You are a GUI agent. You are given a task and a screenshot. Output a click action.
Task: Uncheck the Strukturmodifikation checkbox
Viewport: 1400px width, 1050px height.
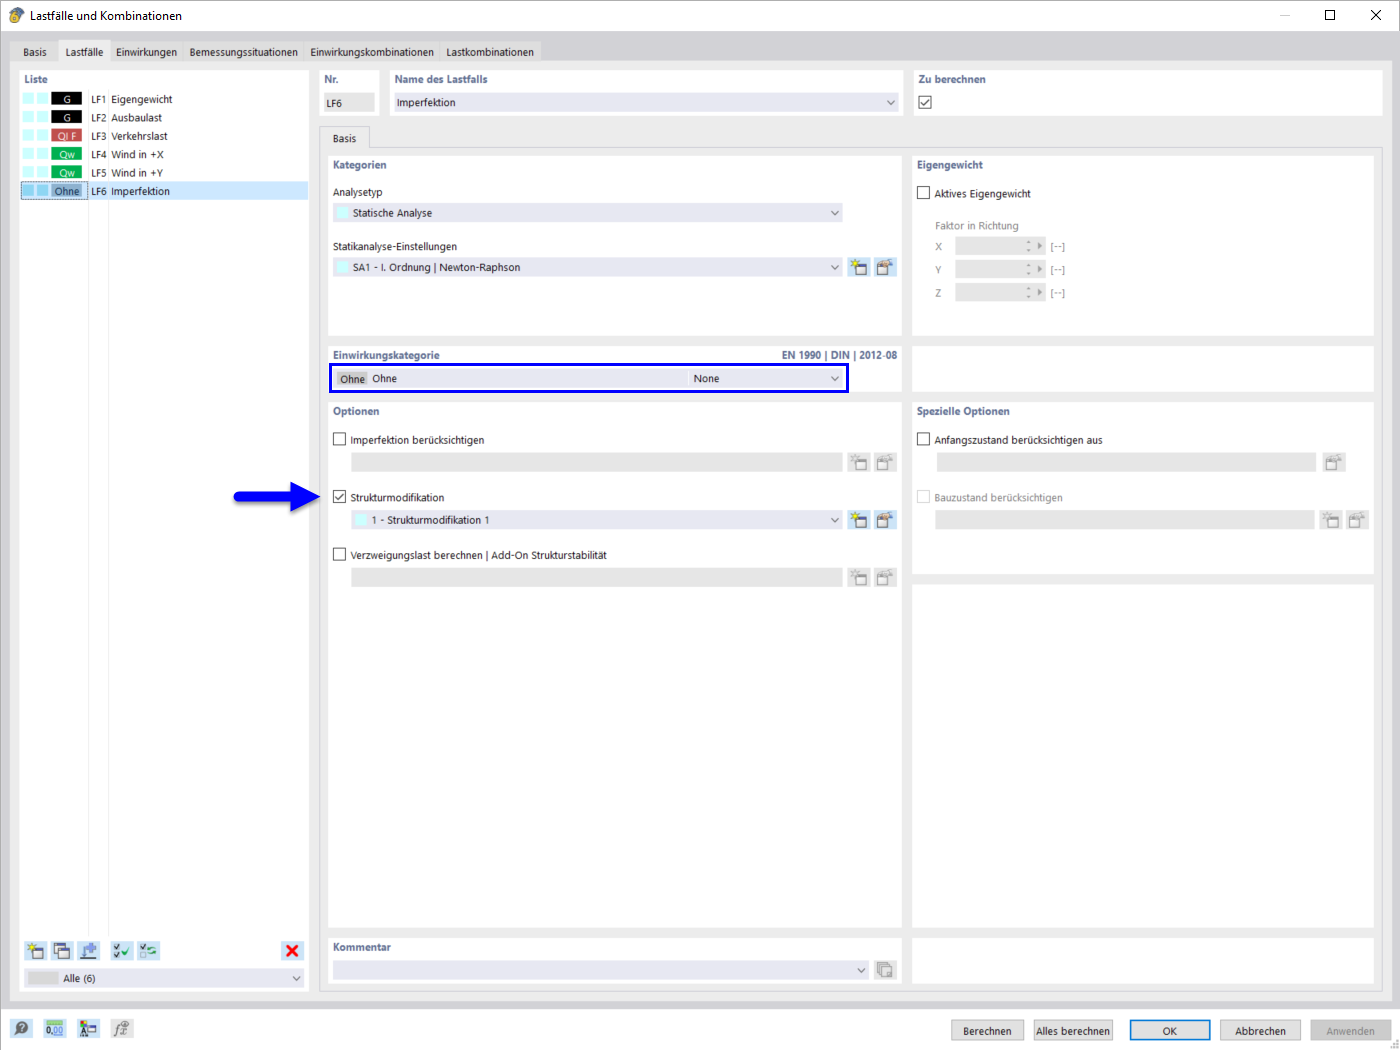pyautogui.click(x=340, y=497)
